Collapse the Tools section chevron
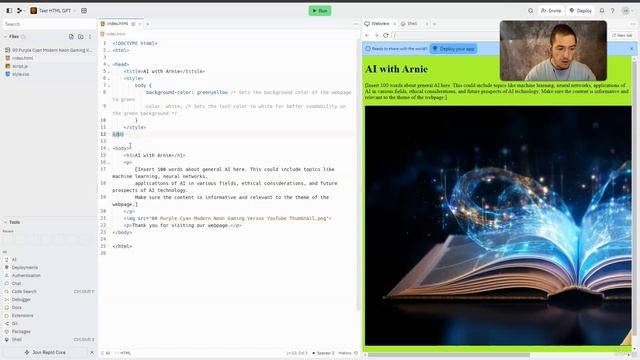640x360 pixels. pyautogui.click(x=5, y=222)
